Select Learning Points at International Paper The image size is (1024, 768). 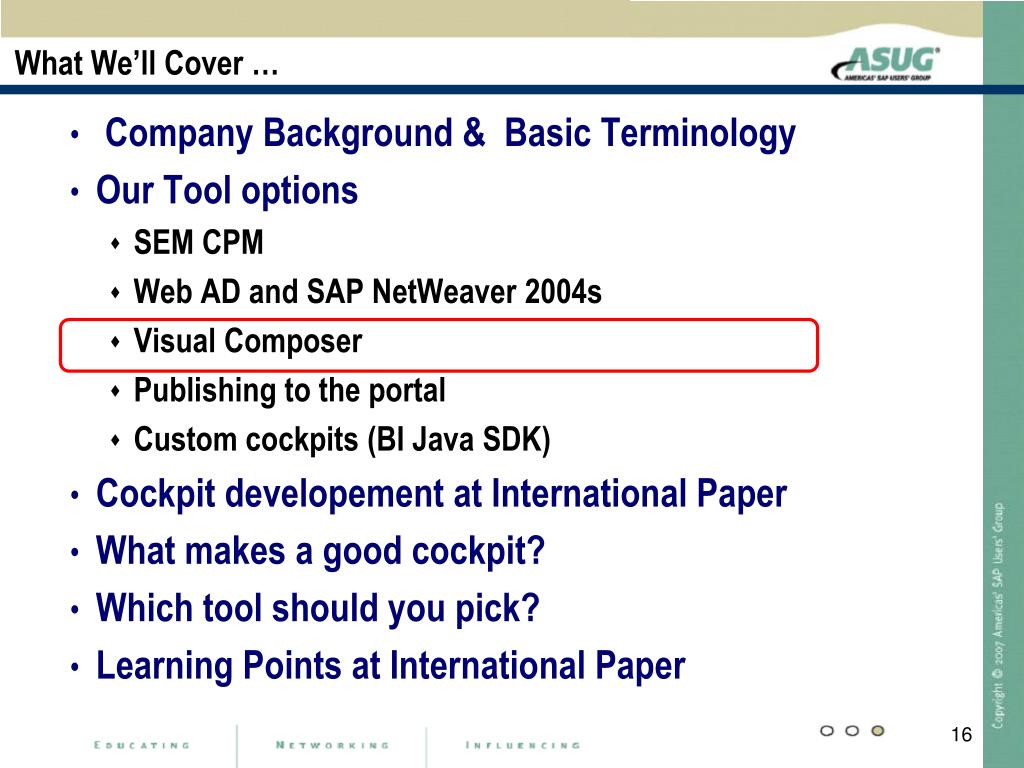391,666
